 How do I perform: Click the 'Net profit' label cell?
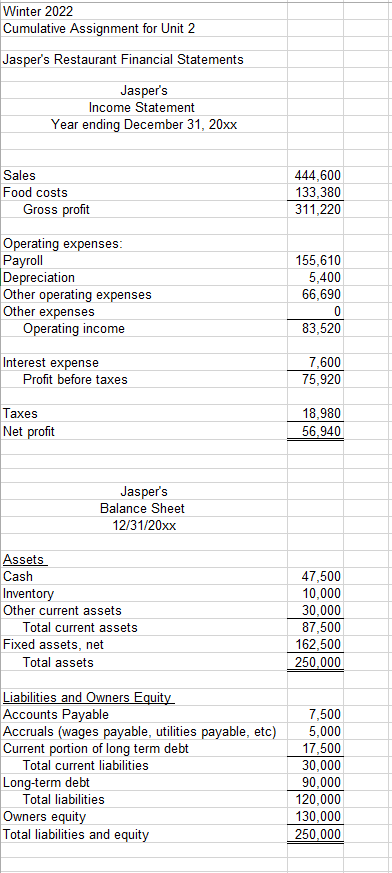[144, 431]
